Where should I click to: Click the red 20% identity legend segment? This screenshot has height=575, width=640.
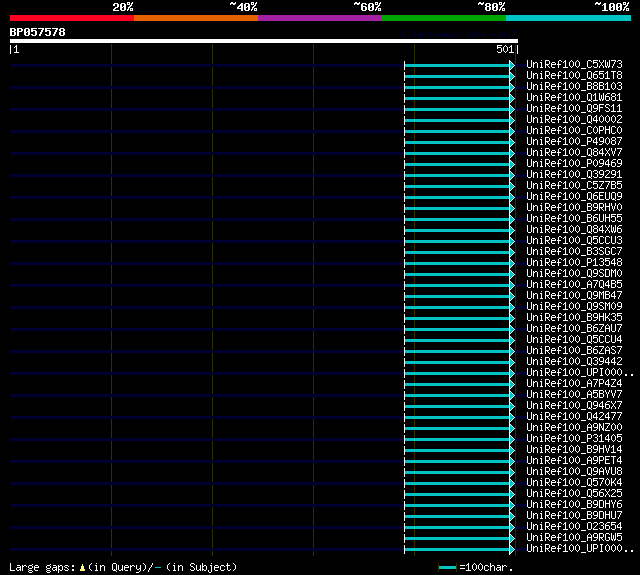pyautogui.click(x=72, y=18)
